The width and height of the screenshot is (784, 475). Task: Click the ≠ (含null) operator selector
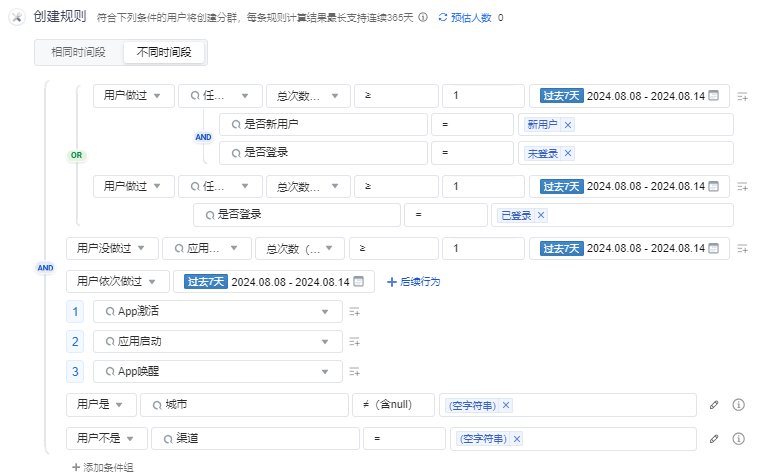click(x=394, y=405)
